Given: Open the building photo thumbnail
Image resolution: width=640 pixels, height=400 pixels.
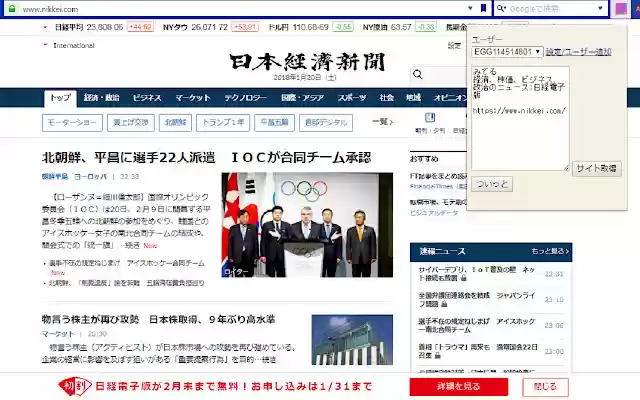Looking at the screenshot, I should click(352, 340).
